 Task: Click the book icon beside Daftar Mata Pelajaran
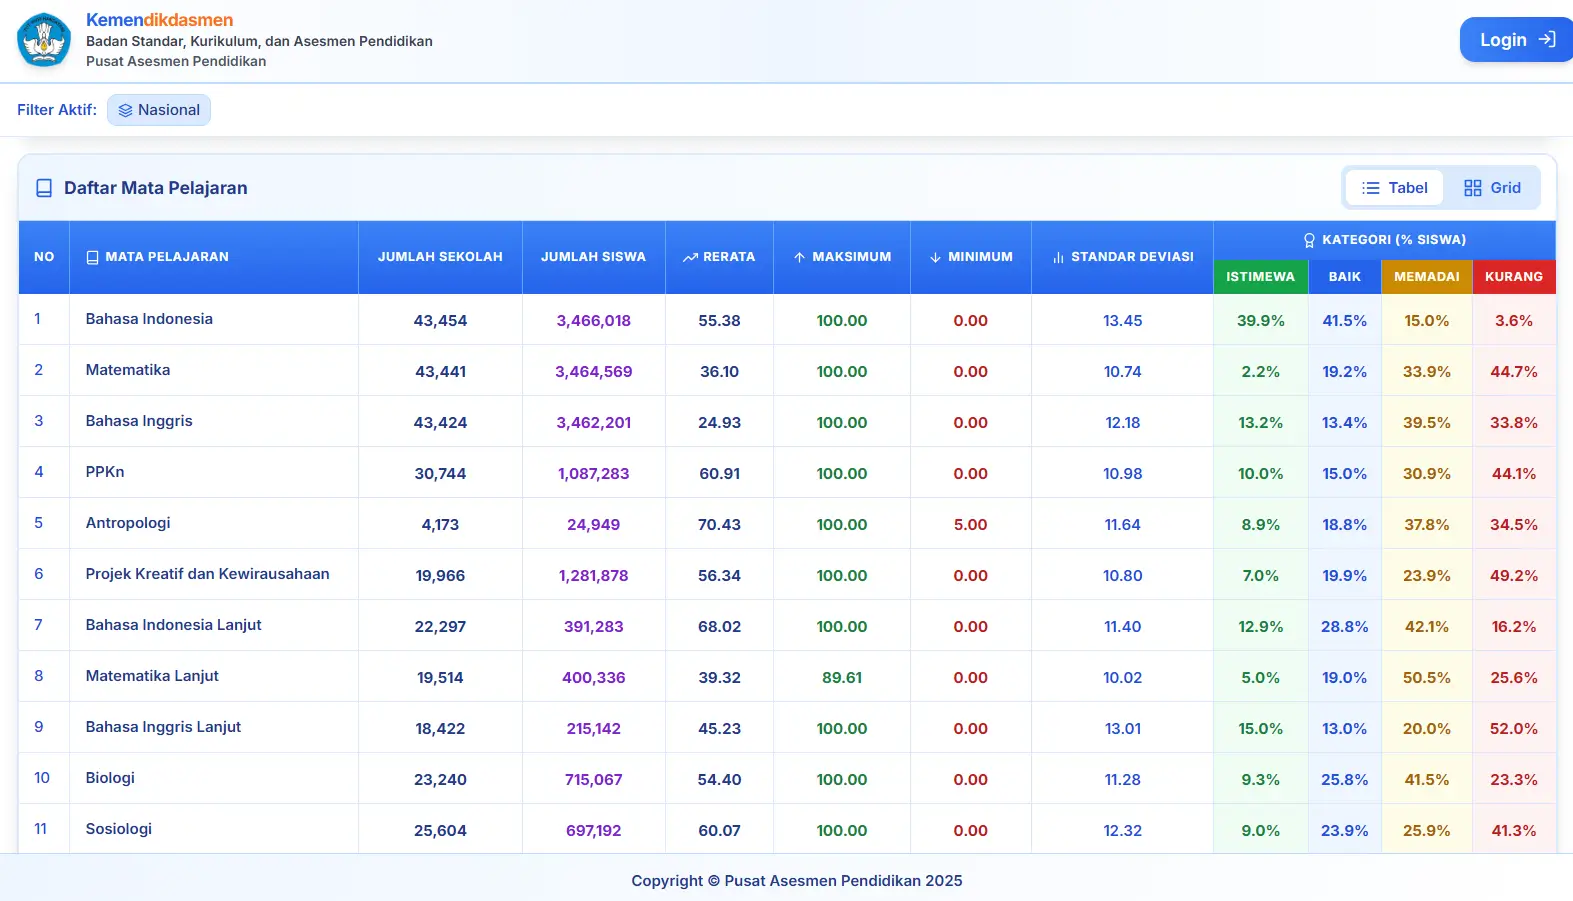click(44, 188)
